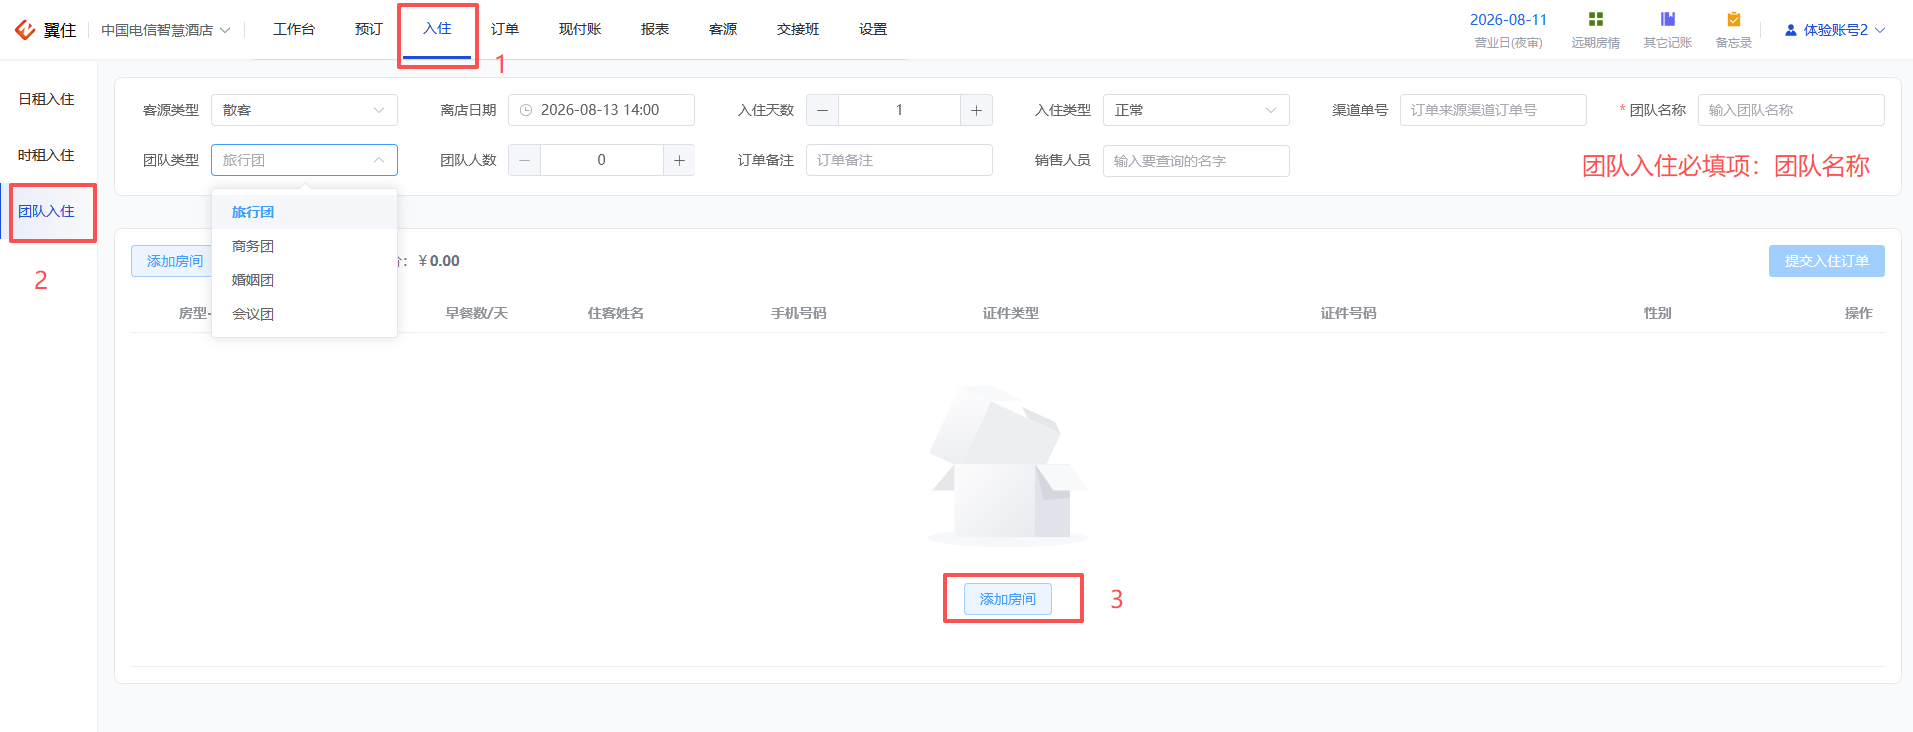Select 旅行团 from the dropdown list
Viewport: 1913px width, 732px height.
point(304,212)
